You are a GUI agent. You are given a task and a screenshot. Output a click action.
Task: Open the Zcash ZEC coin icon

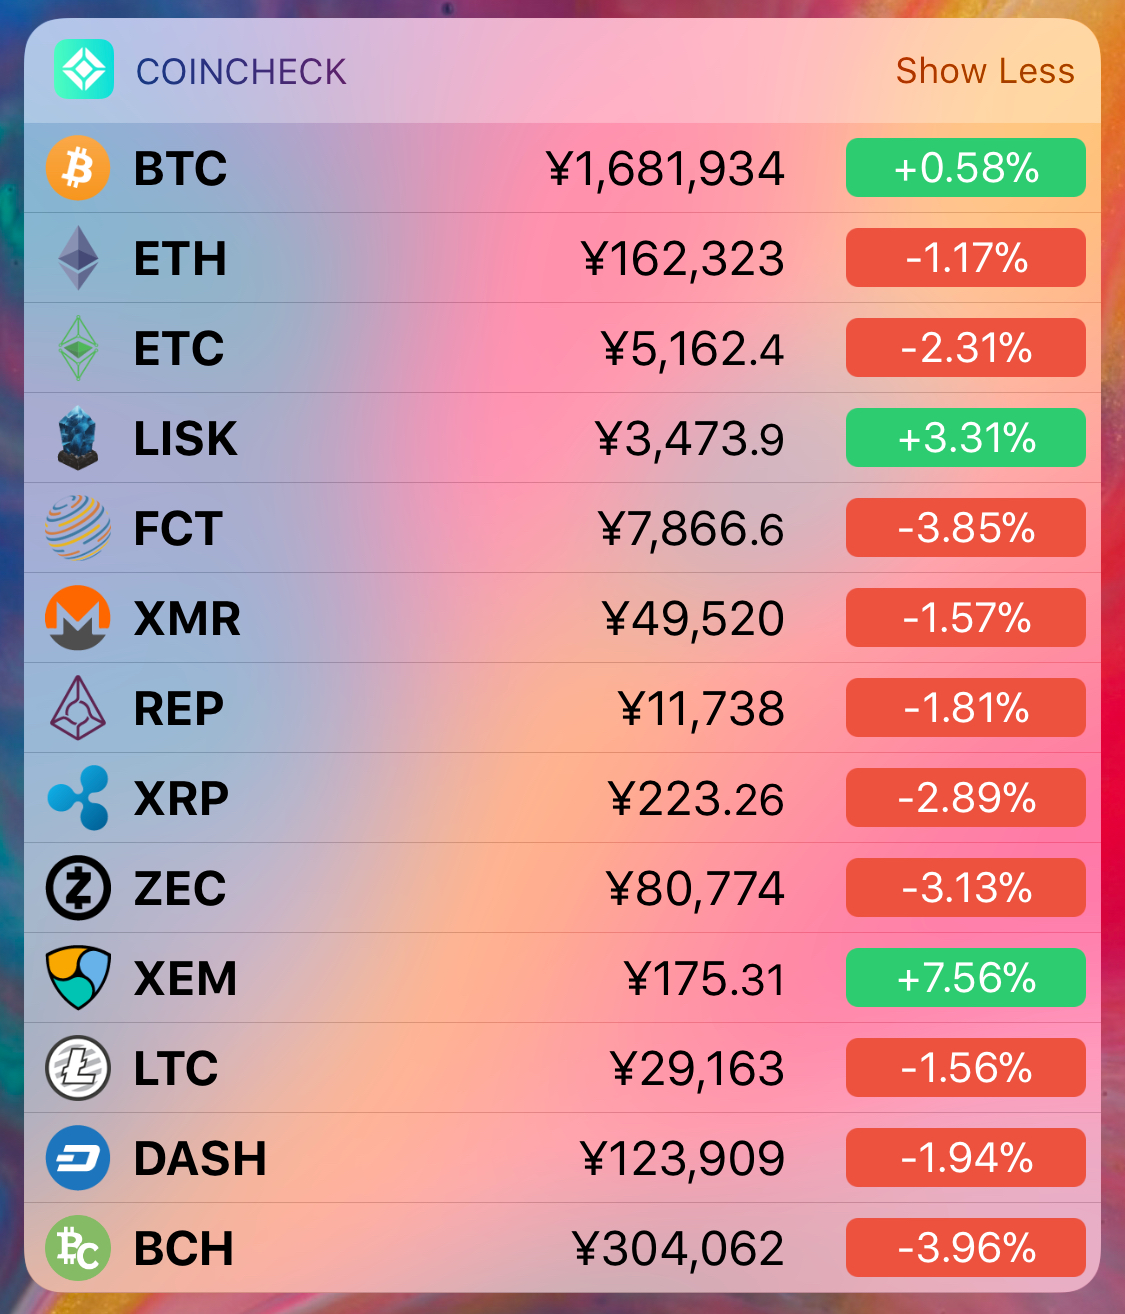pos(78,888)
